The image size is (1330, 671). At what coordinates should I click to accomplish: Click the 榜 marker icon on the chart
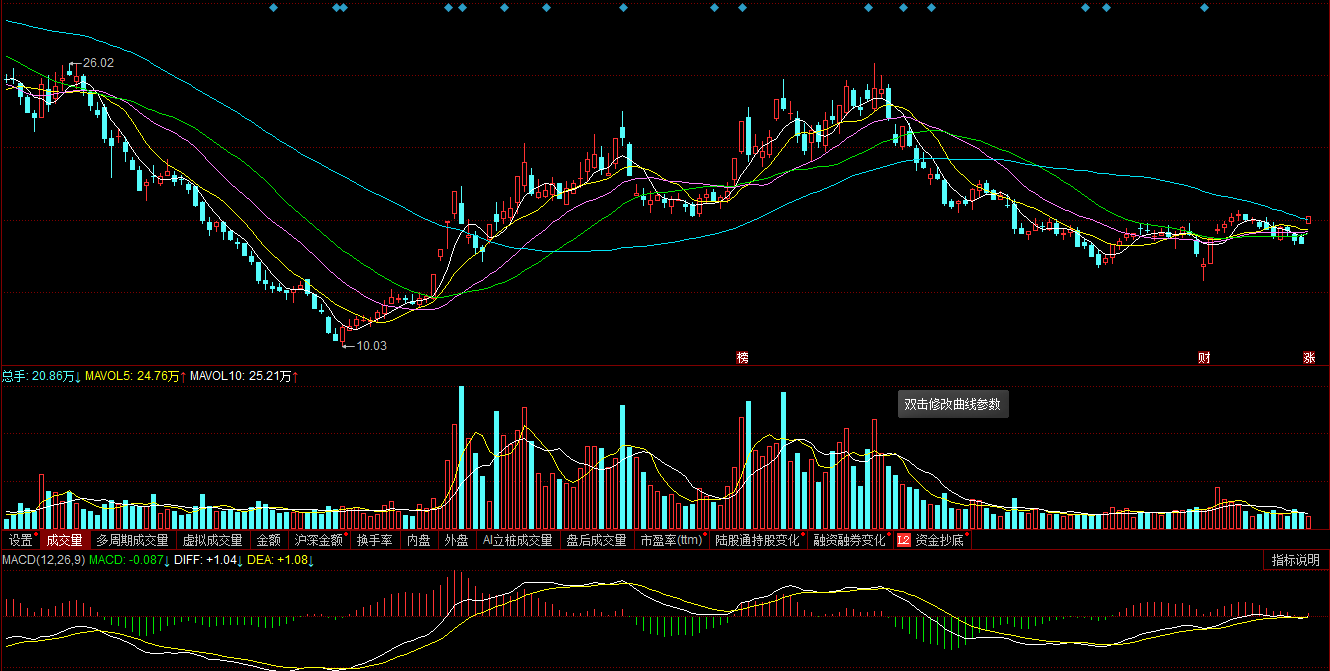(742, 357)
